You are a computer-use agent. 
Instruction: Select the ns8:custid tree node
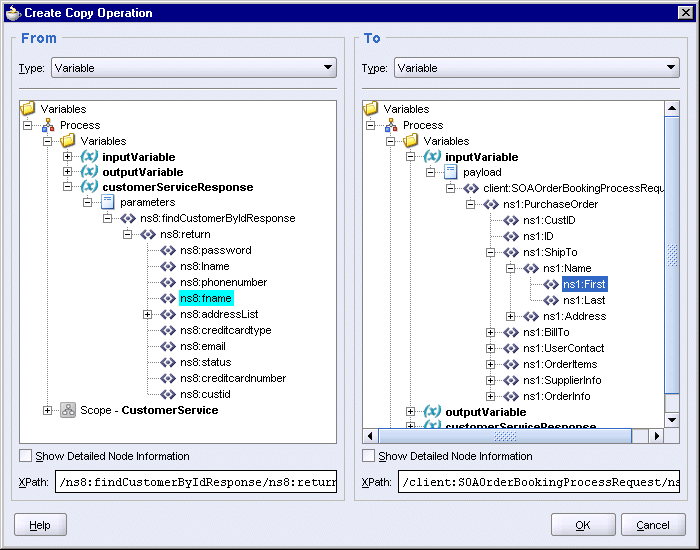click(205, 395)
